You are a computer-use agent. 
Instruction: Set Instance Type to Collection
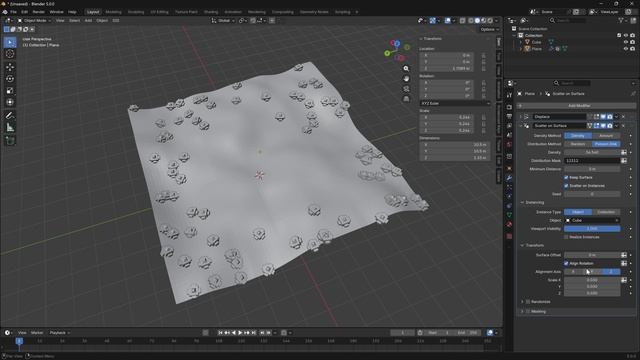pos(606,212)
